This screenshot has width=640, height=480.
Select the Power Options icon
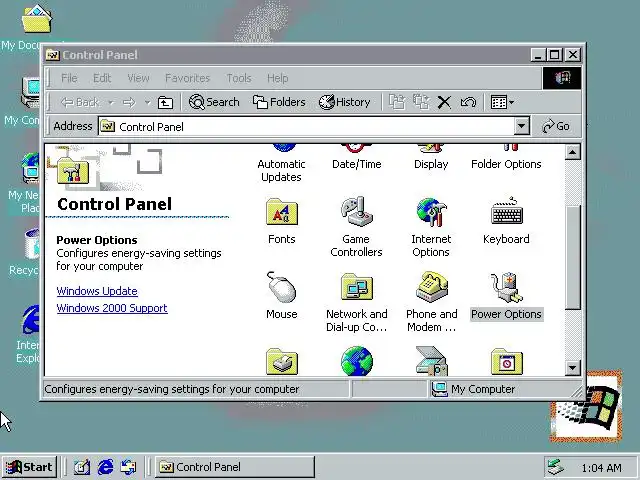pos(506,287)
